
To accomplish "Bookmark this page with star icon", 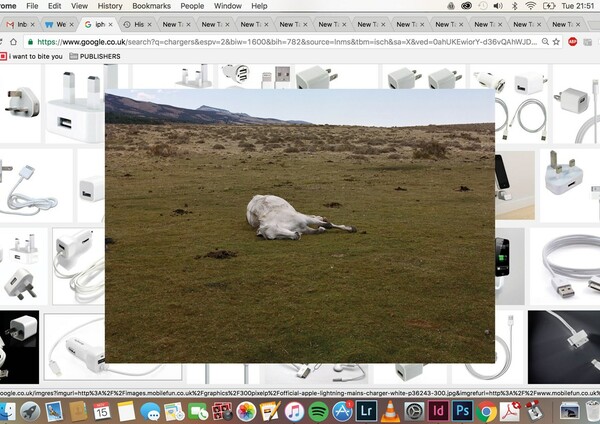I will click(556, 42).
